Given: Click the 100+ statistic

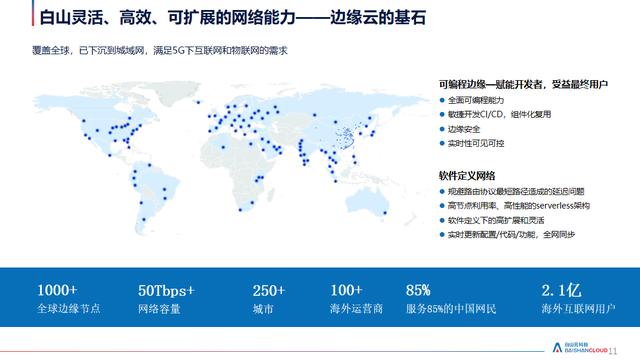Looking at the screenshot, I should [x=346, y=290].
